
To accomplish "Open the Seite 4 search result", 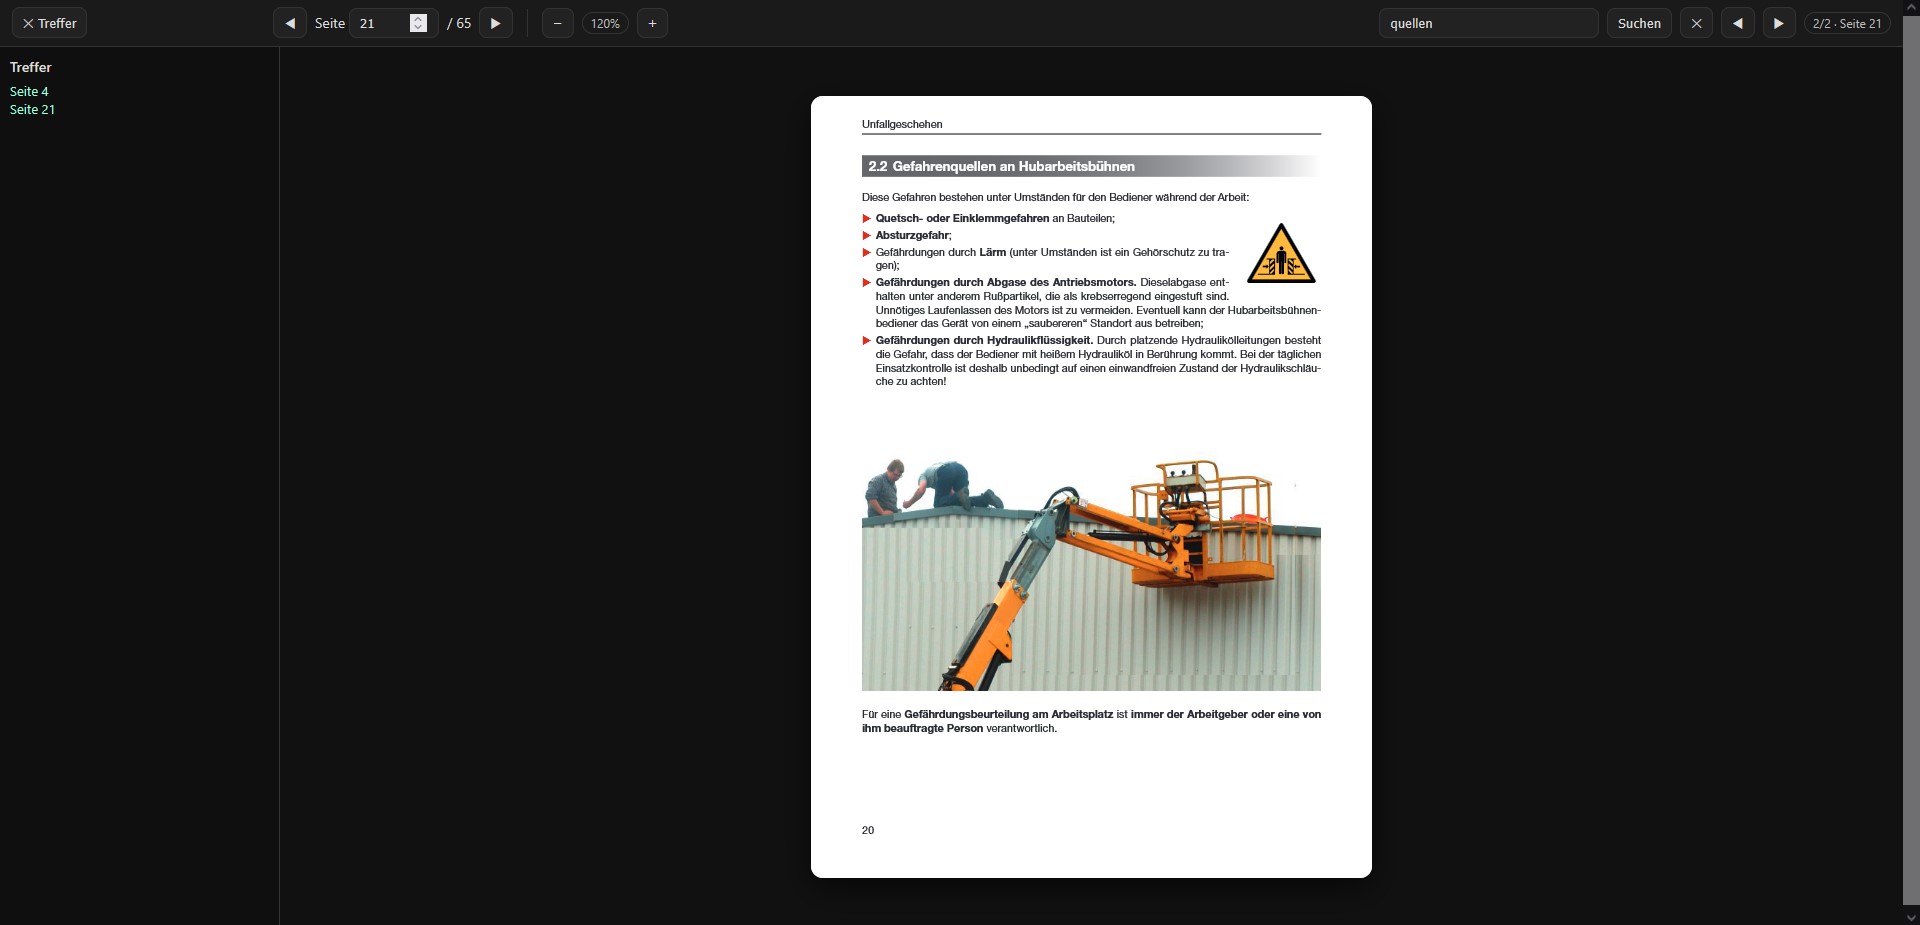I will click(29, 91).
